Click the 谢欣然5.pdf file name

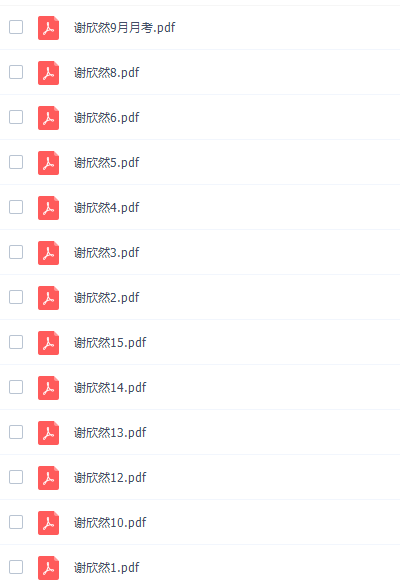point(107,162)
